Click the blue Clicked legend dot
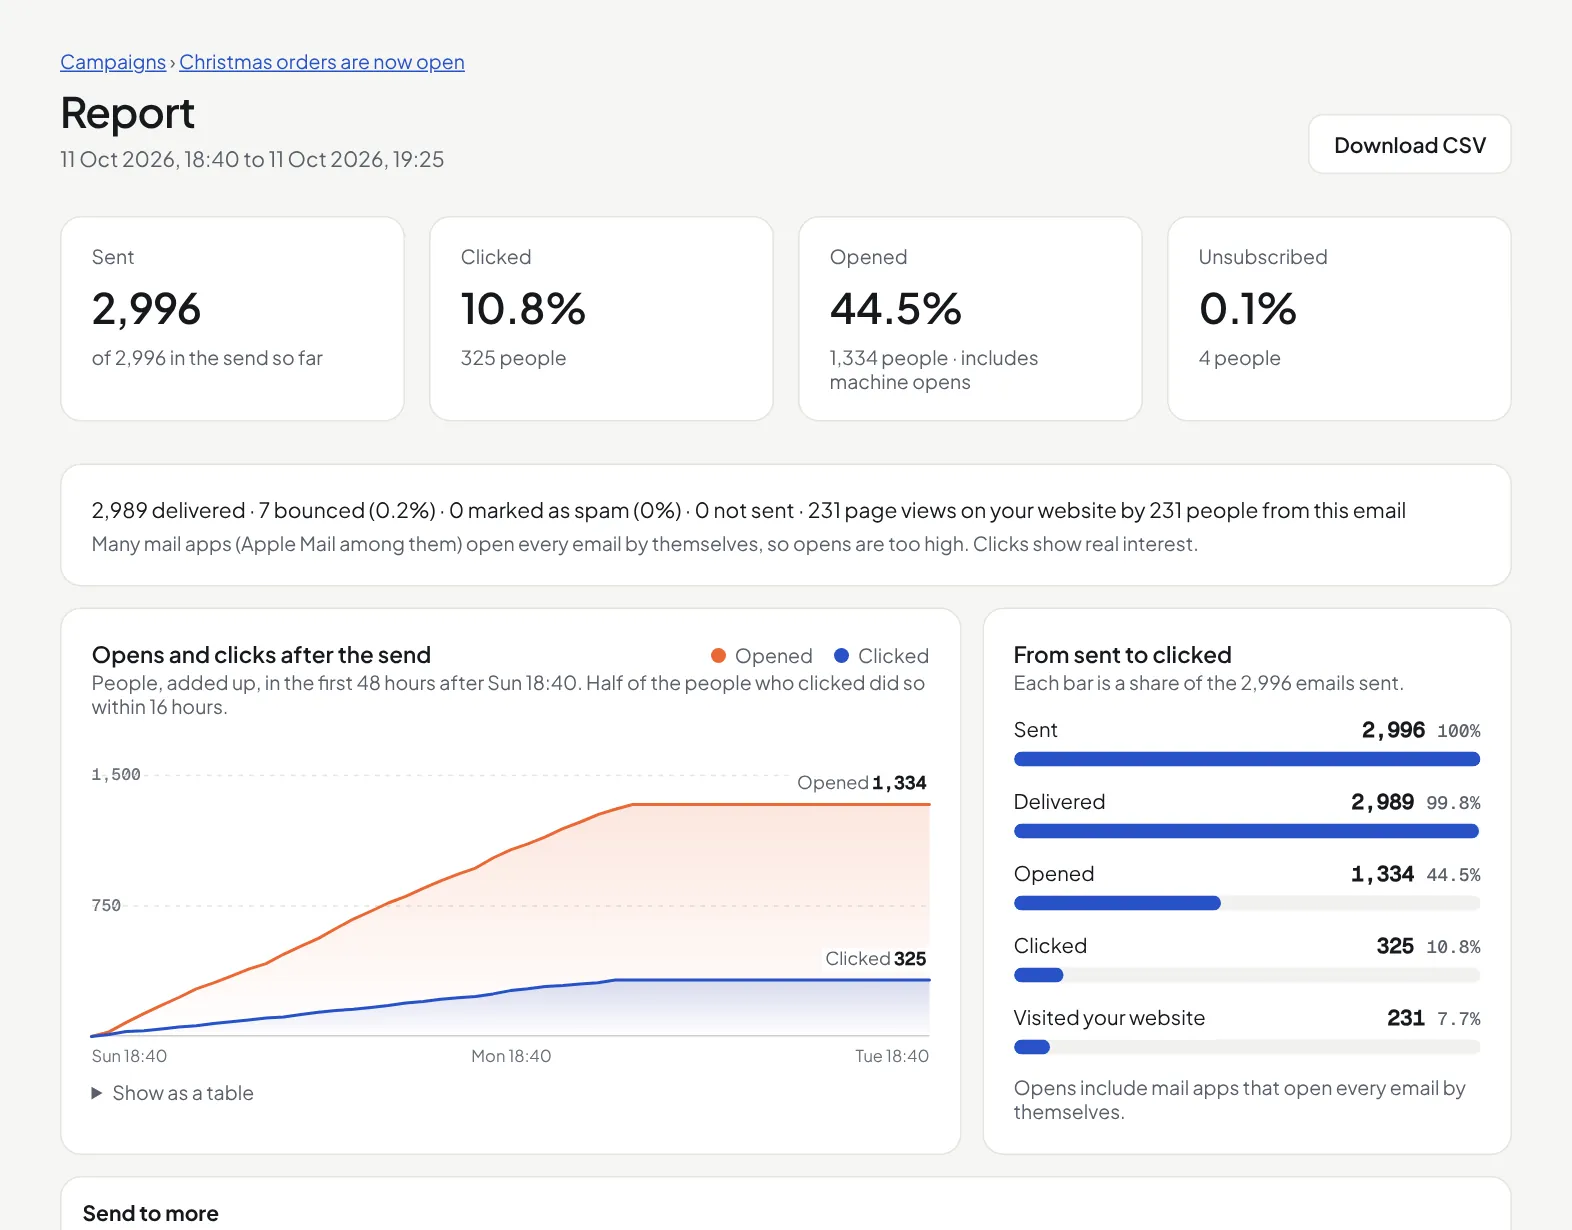This screenshot has width=1572, height=1230. tap(842, 656)
